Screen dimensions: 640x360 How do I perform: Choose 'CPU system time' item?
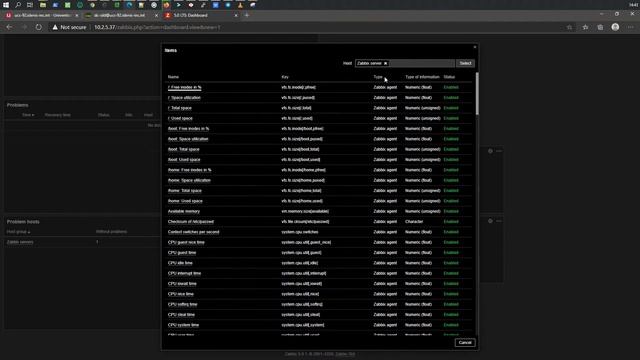183,325
